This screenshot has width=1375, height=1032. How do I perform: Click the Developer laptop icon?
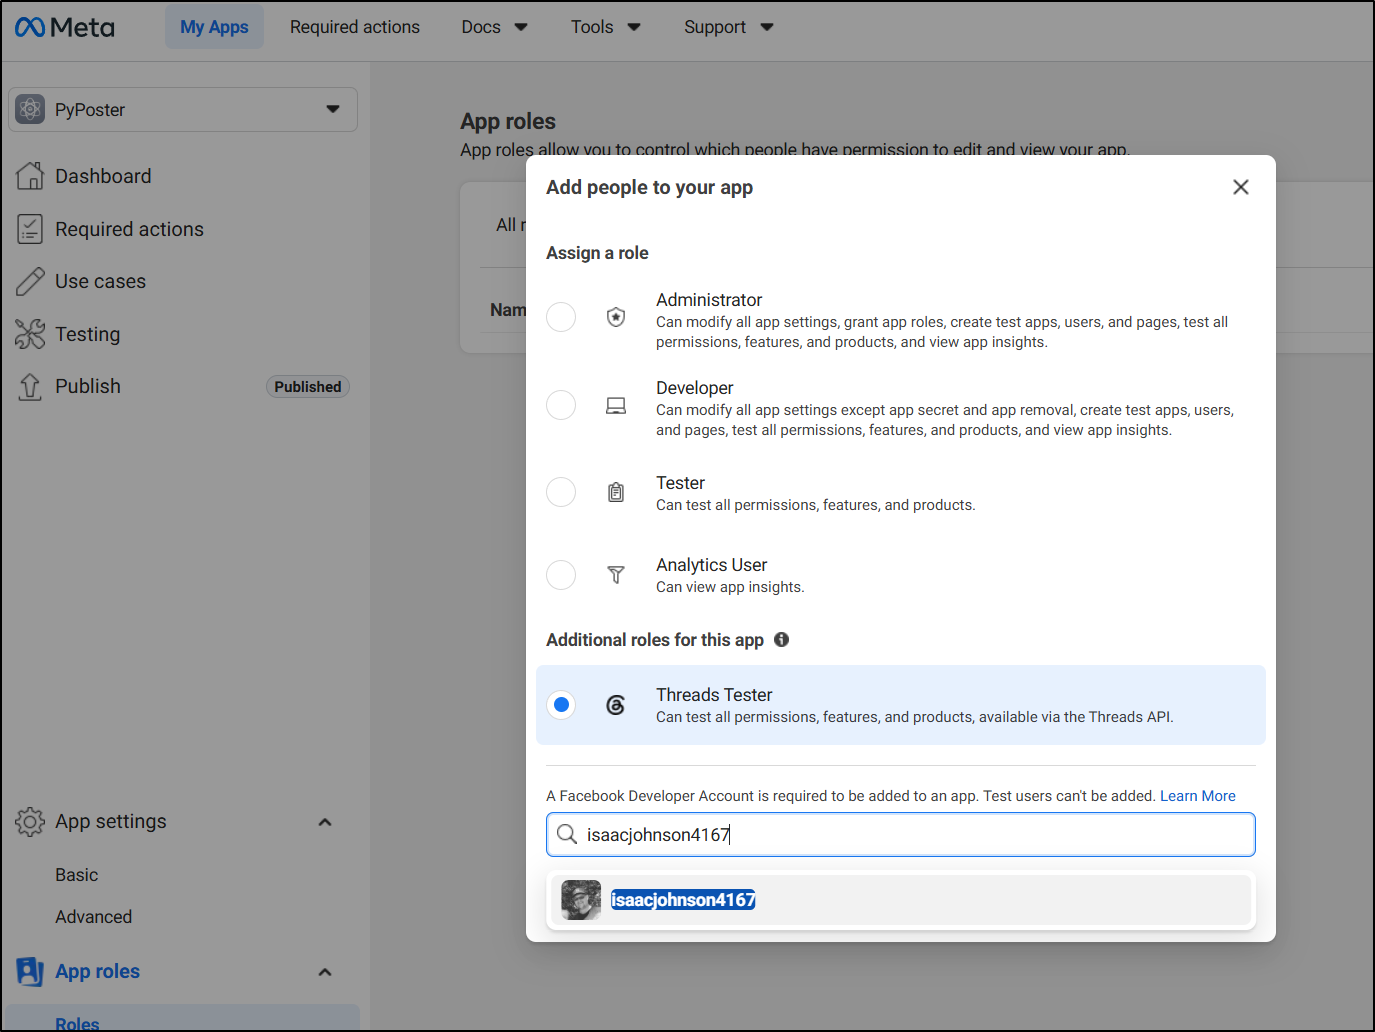click(x=616, y=405)
